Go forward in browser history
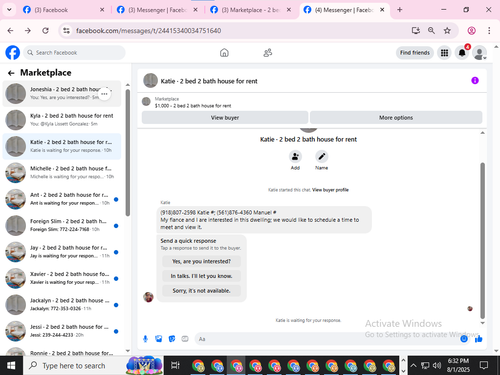The height and width of the screenshot is (375, 500). tap(28, 31)
